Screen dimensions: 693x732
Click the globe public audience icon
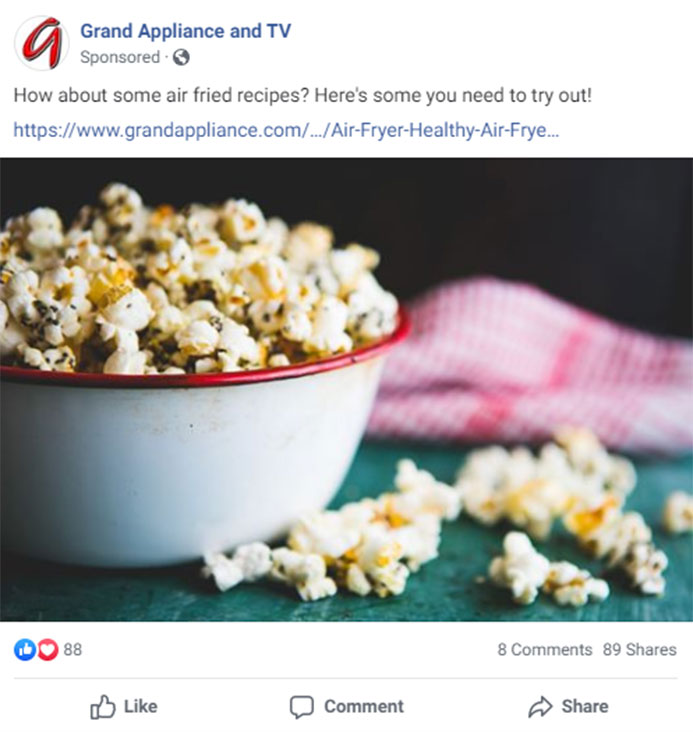click(181, 57)
